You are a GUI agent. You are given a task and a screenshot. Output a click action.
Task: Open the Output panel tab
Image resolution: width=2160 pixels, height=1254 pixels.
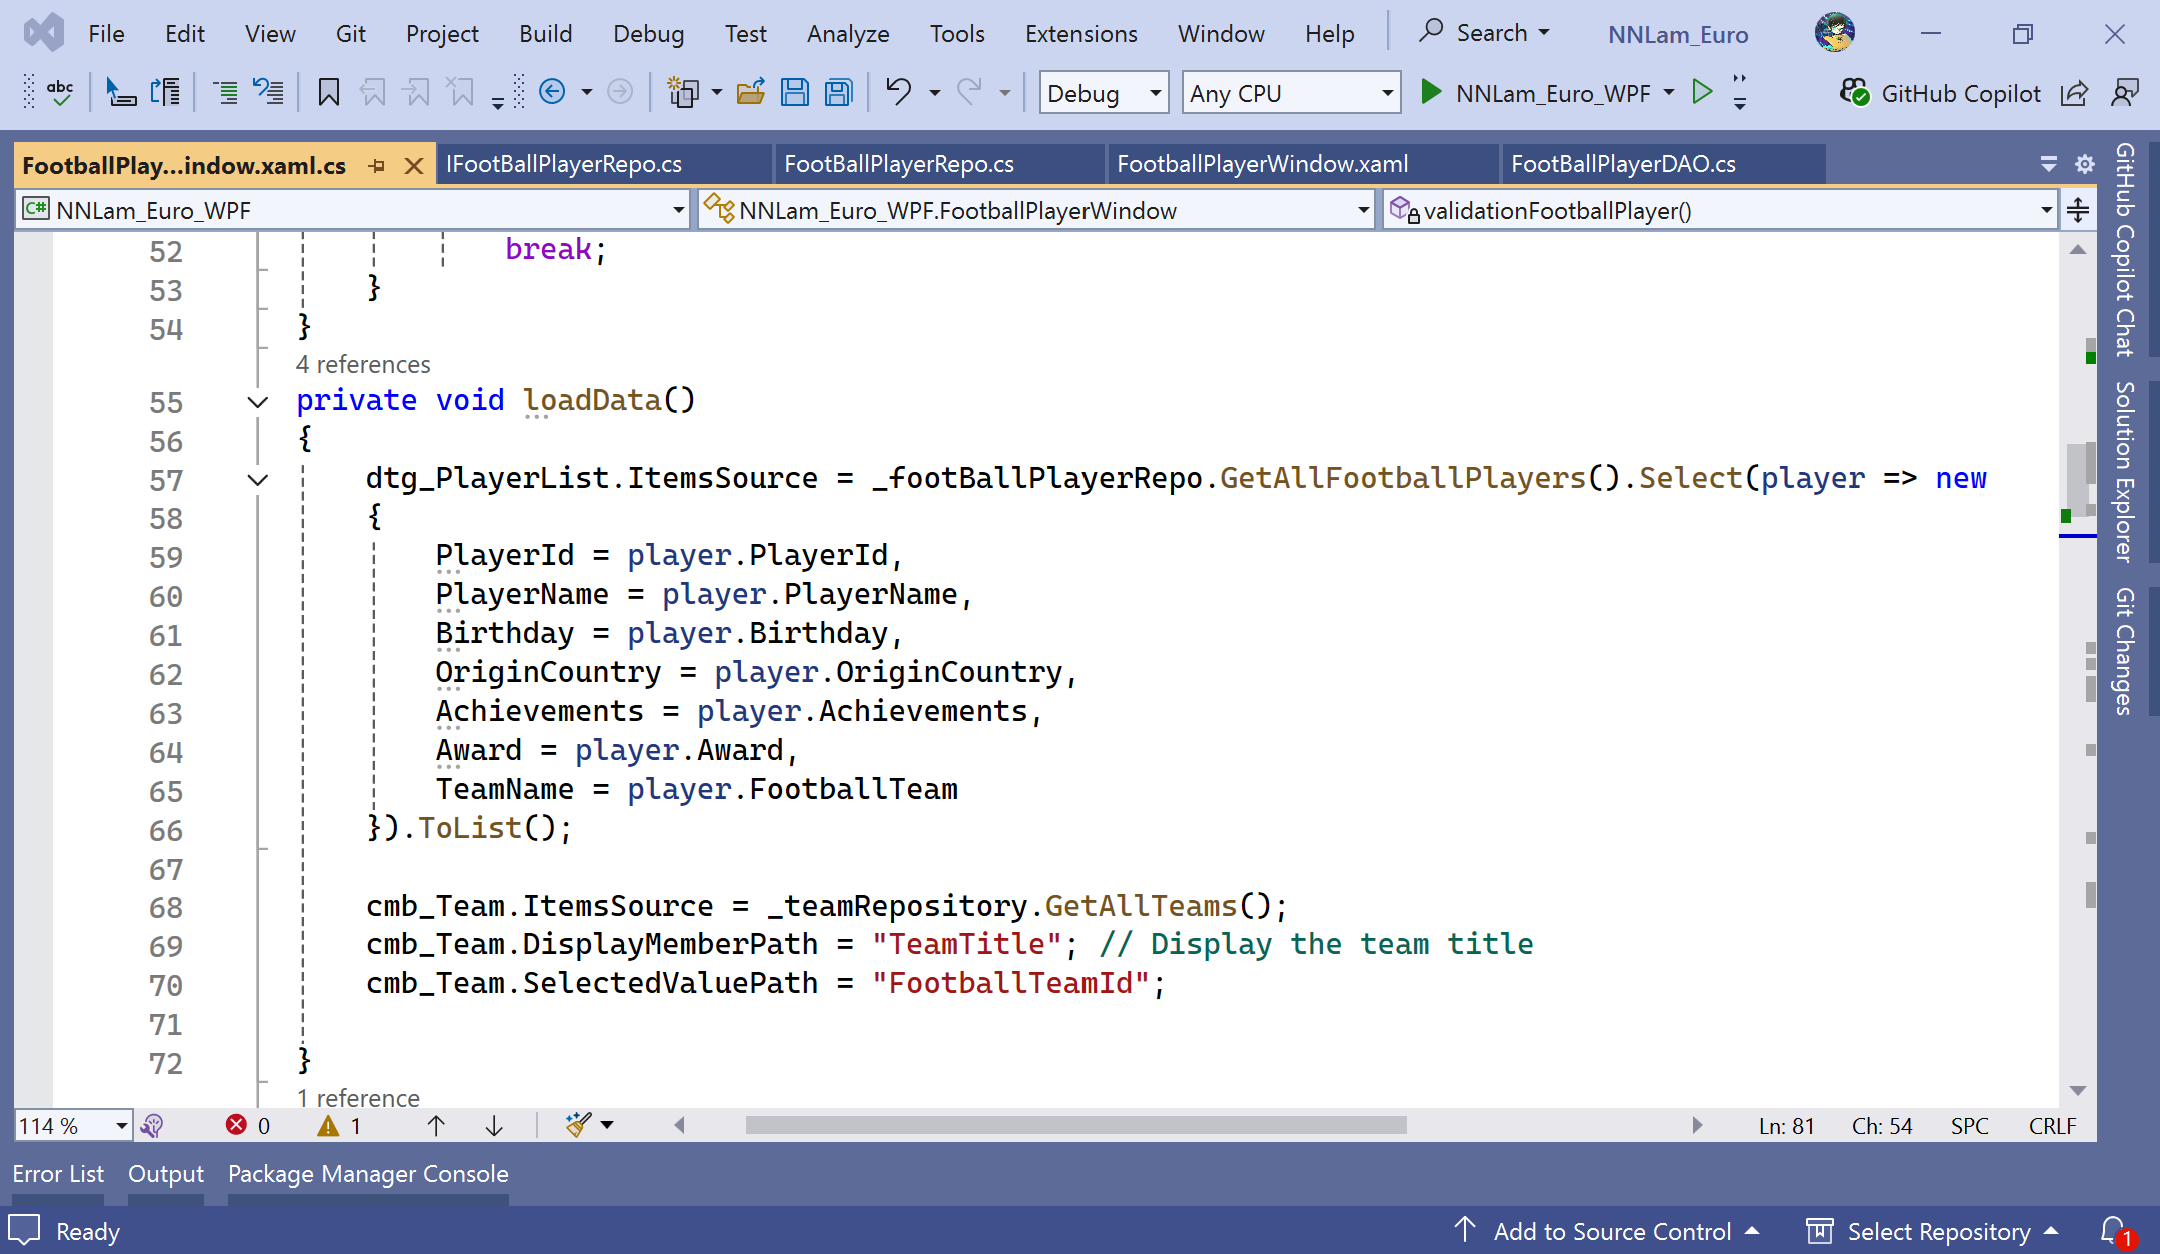click(x=166, y=1173)
